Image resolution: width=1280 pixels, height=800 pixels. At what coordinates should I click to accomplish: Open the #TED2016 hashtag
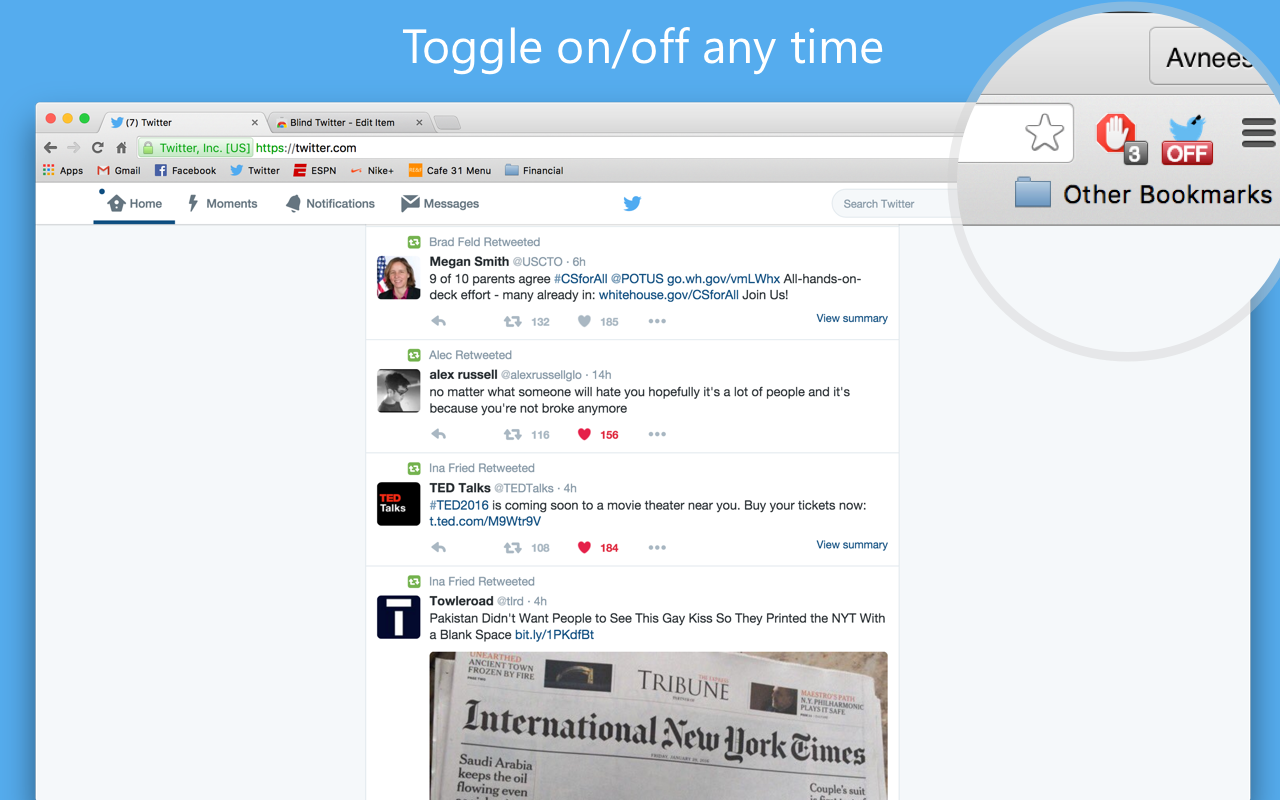[x=459, y=505]
